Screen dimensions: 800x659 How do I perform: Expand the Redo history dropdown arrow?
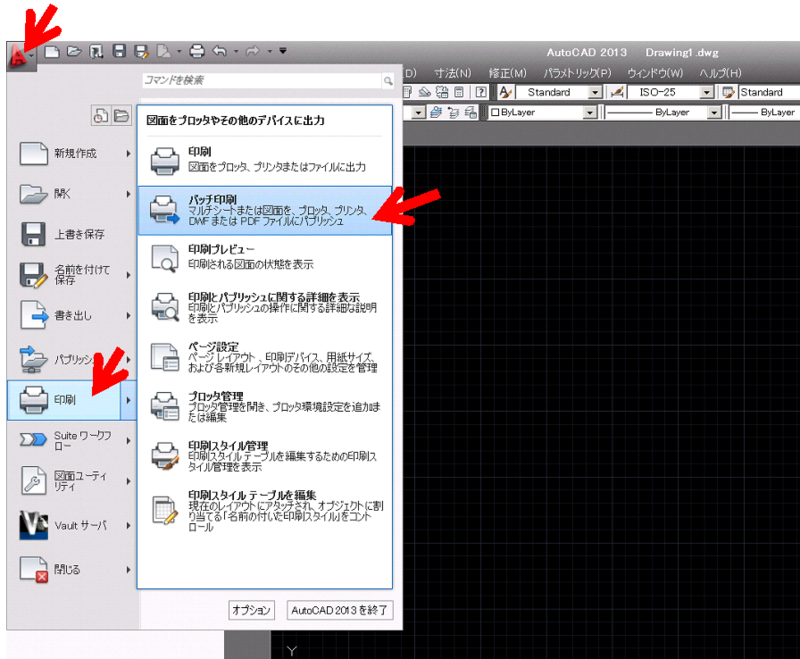tap(269, 51)
